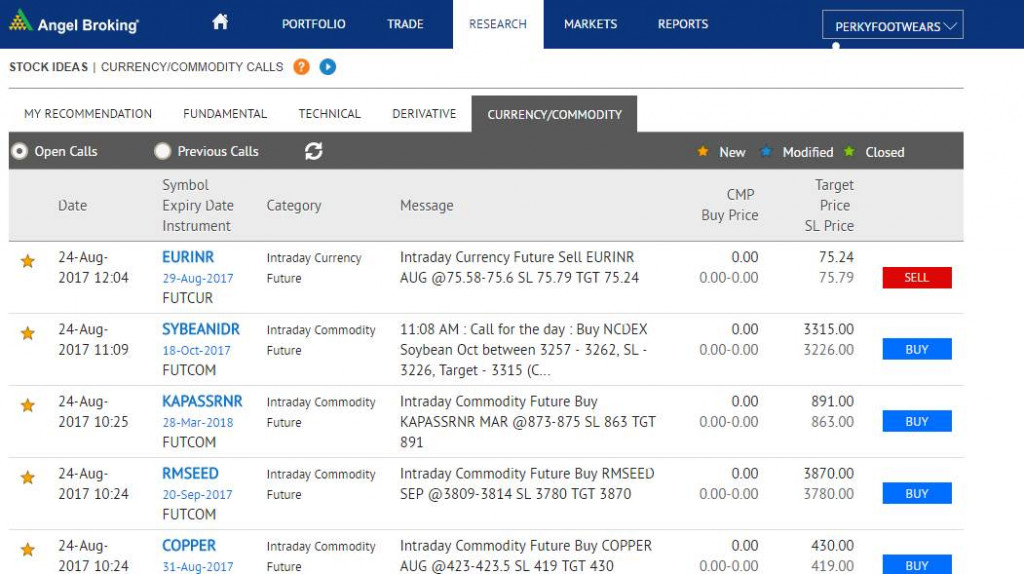The image size is (1024, 574).
Task: Switch to the Derivative tab
Action: (424, 114)
